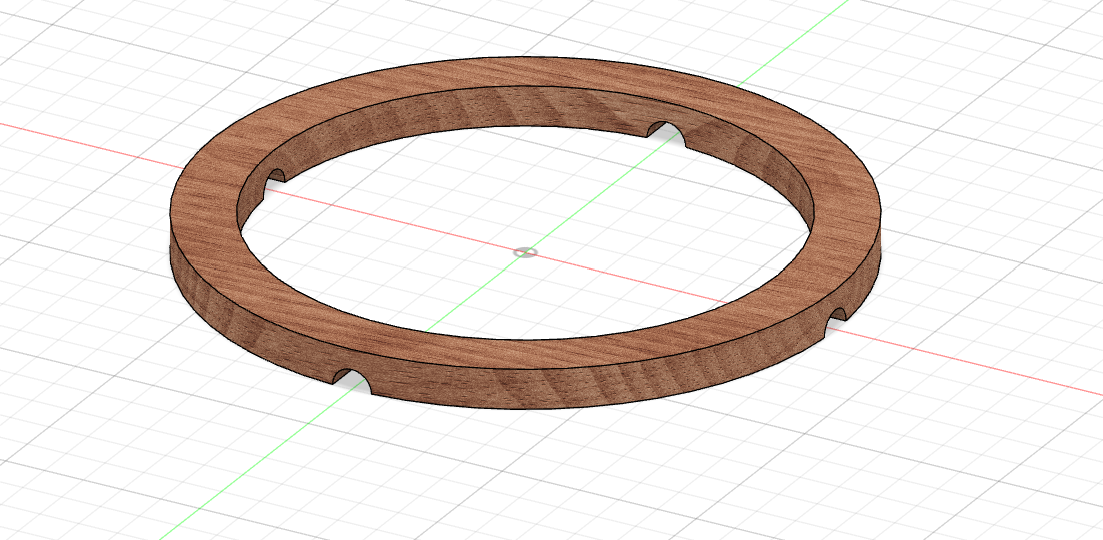Pick the notch on the far inner edge

coord(666,134)
